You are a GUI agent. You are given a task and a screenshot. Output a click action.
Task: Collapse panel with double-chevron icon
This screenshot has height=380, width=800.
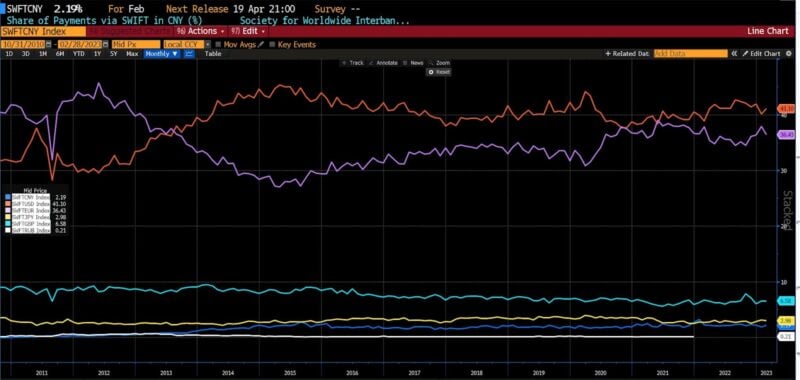734,53
